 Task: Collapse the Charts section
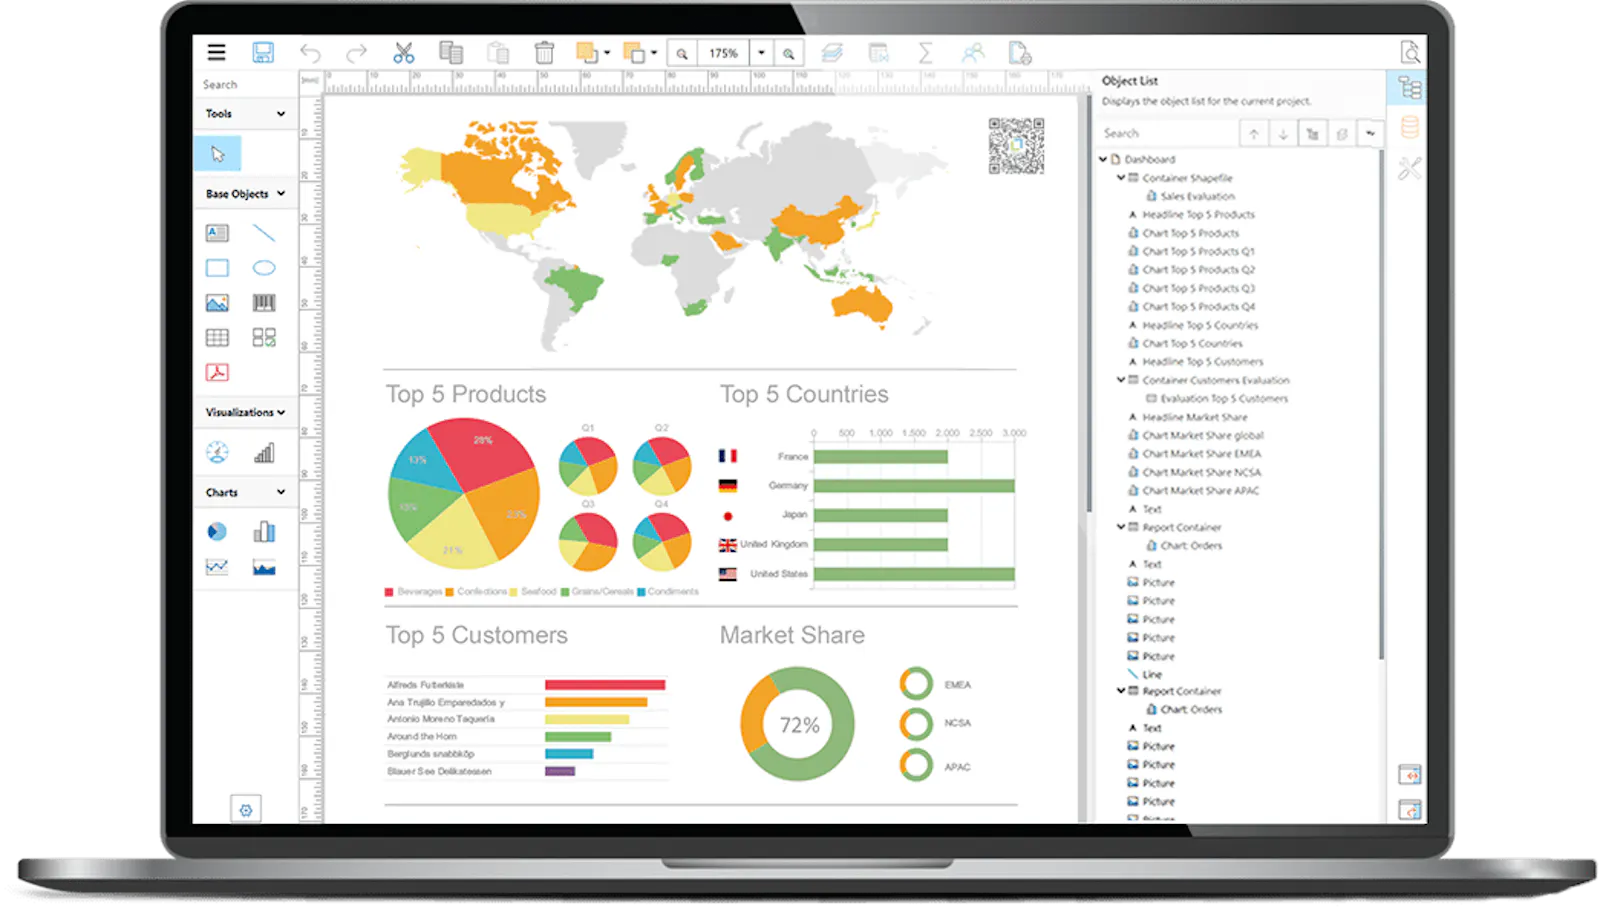(281, 492)
